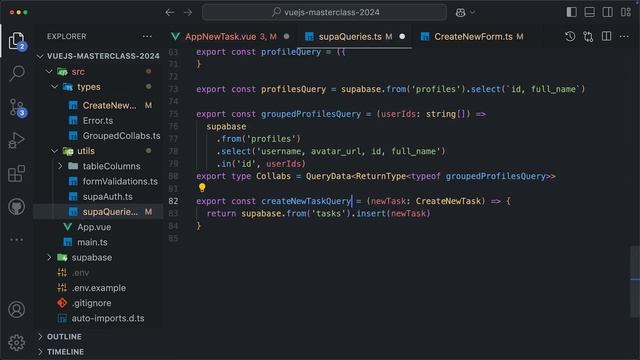Open CreateNew... file in the types folder
The width and height of the screenshot is (640, 360).
[x=98, y=105]
